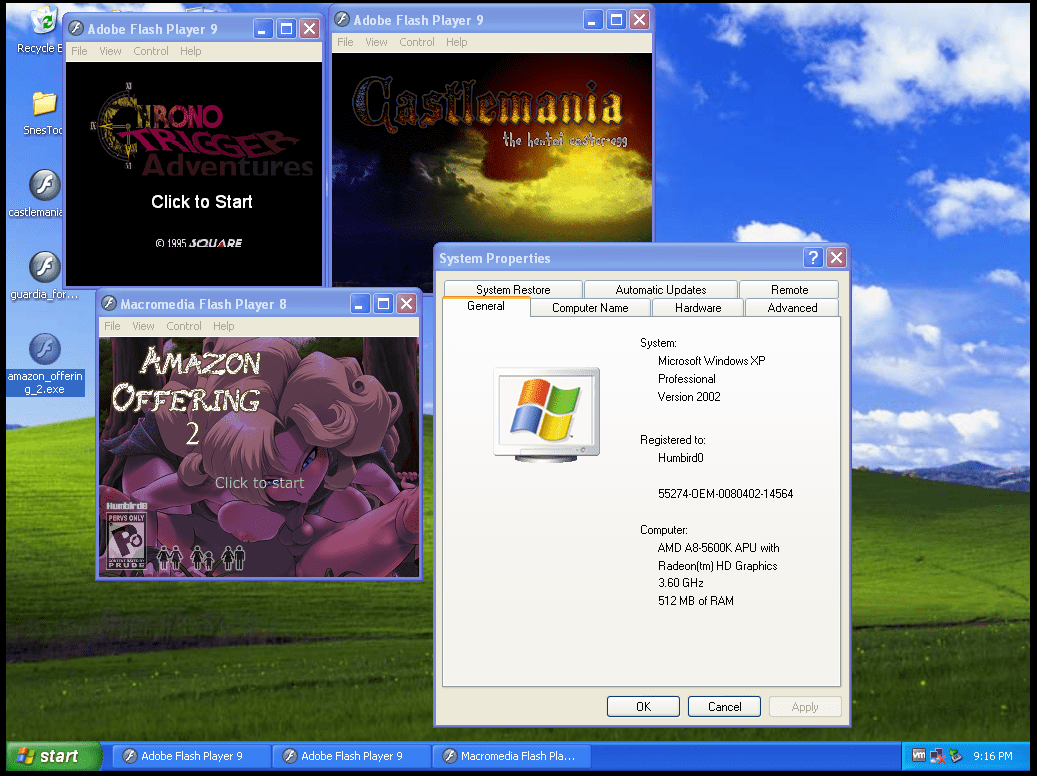Click the Flash icon in Macromedia Flash Player 8 title bar
Viewport: 1037px width, 776px height.
tap(108, 304)
